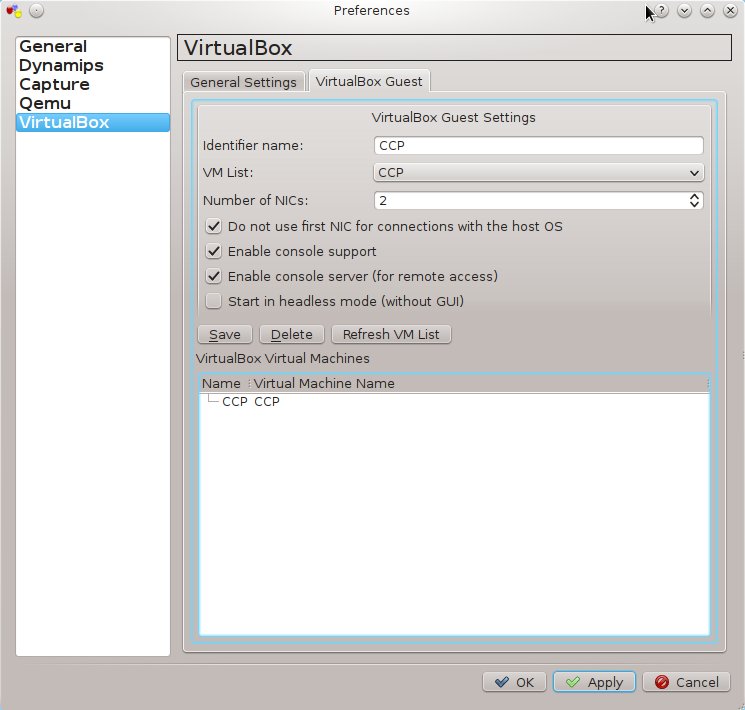Toggle Enable console support checkbox
The width and height of the screenshot is (745, 710).
tap(214, 251)
